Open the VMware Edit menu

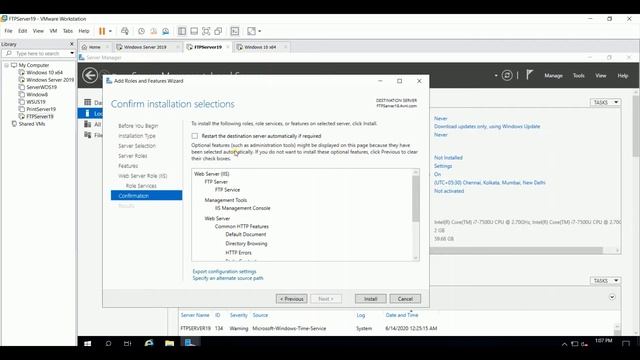click(x=22, y=31)
